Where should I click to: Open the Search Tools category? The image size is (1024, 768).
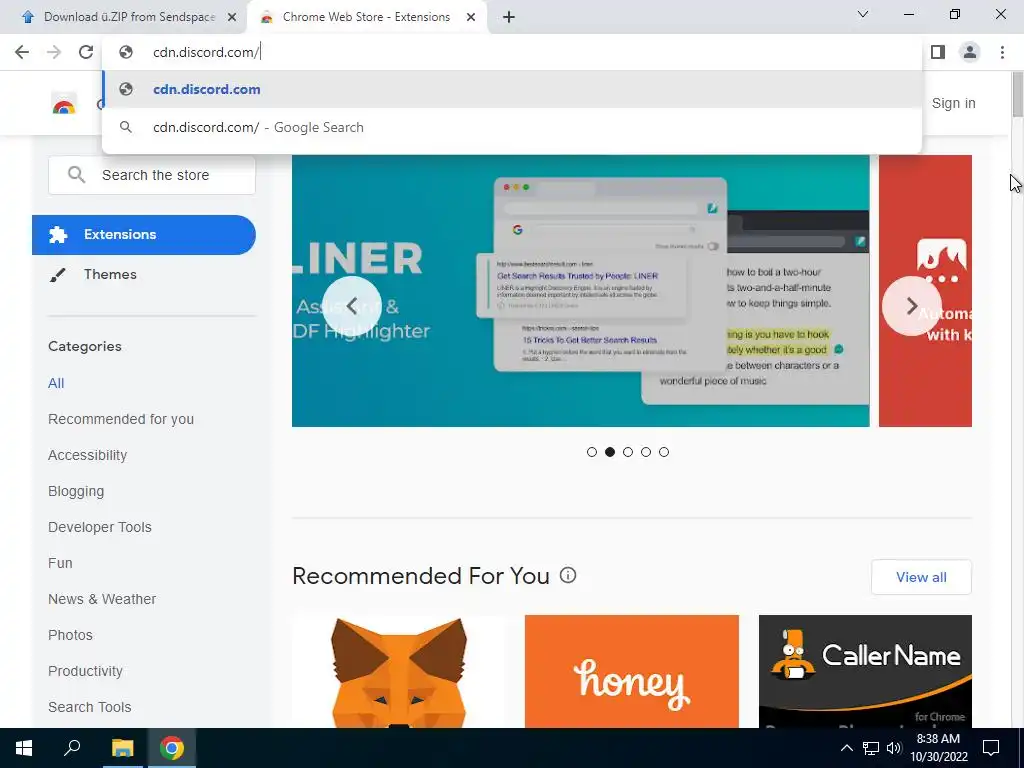tap(89, 707)
